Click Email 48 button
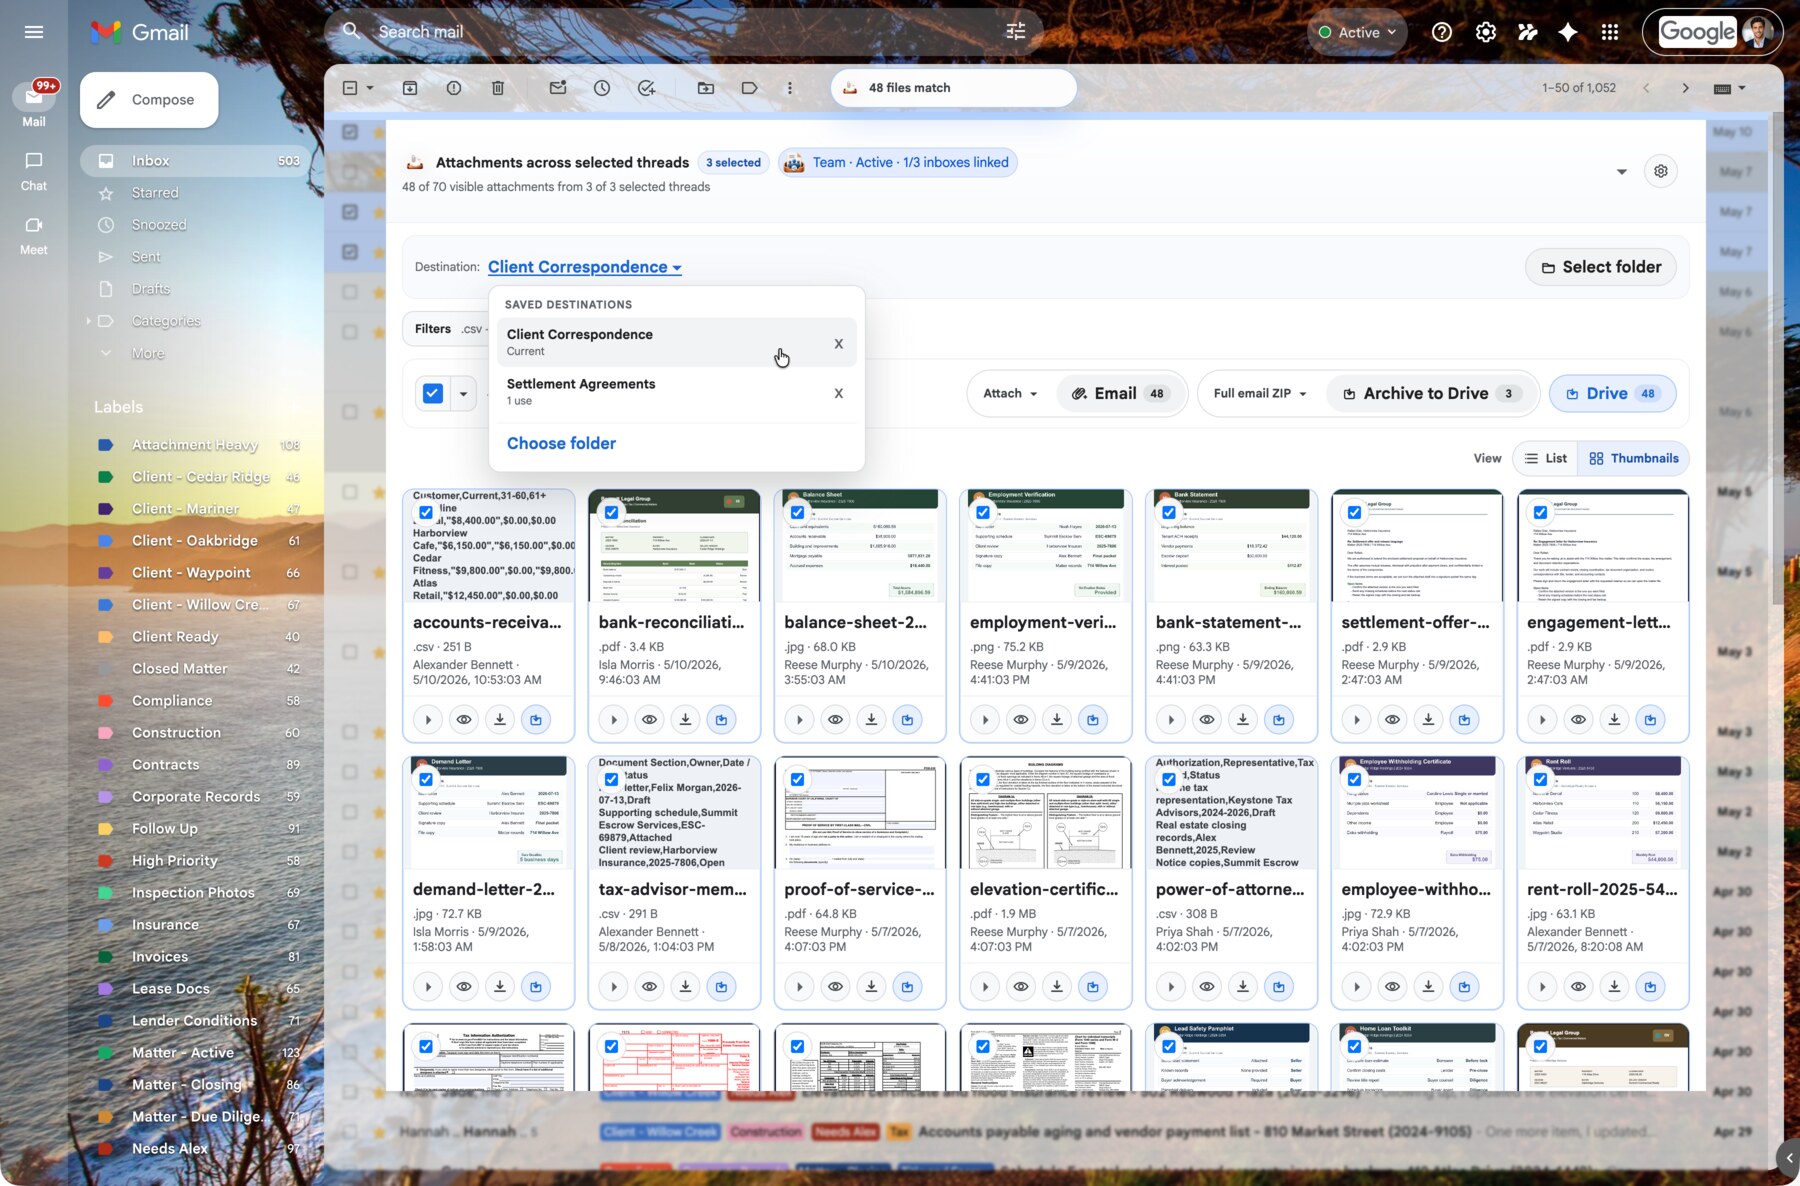Image resolution: width=1800 pixels, height=1186 pixels. pos(1119,394)
